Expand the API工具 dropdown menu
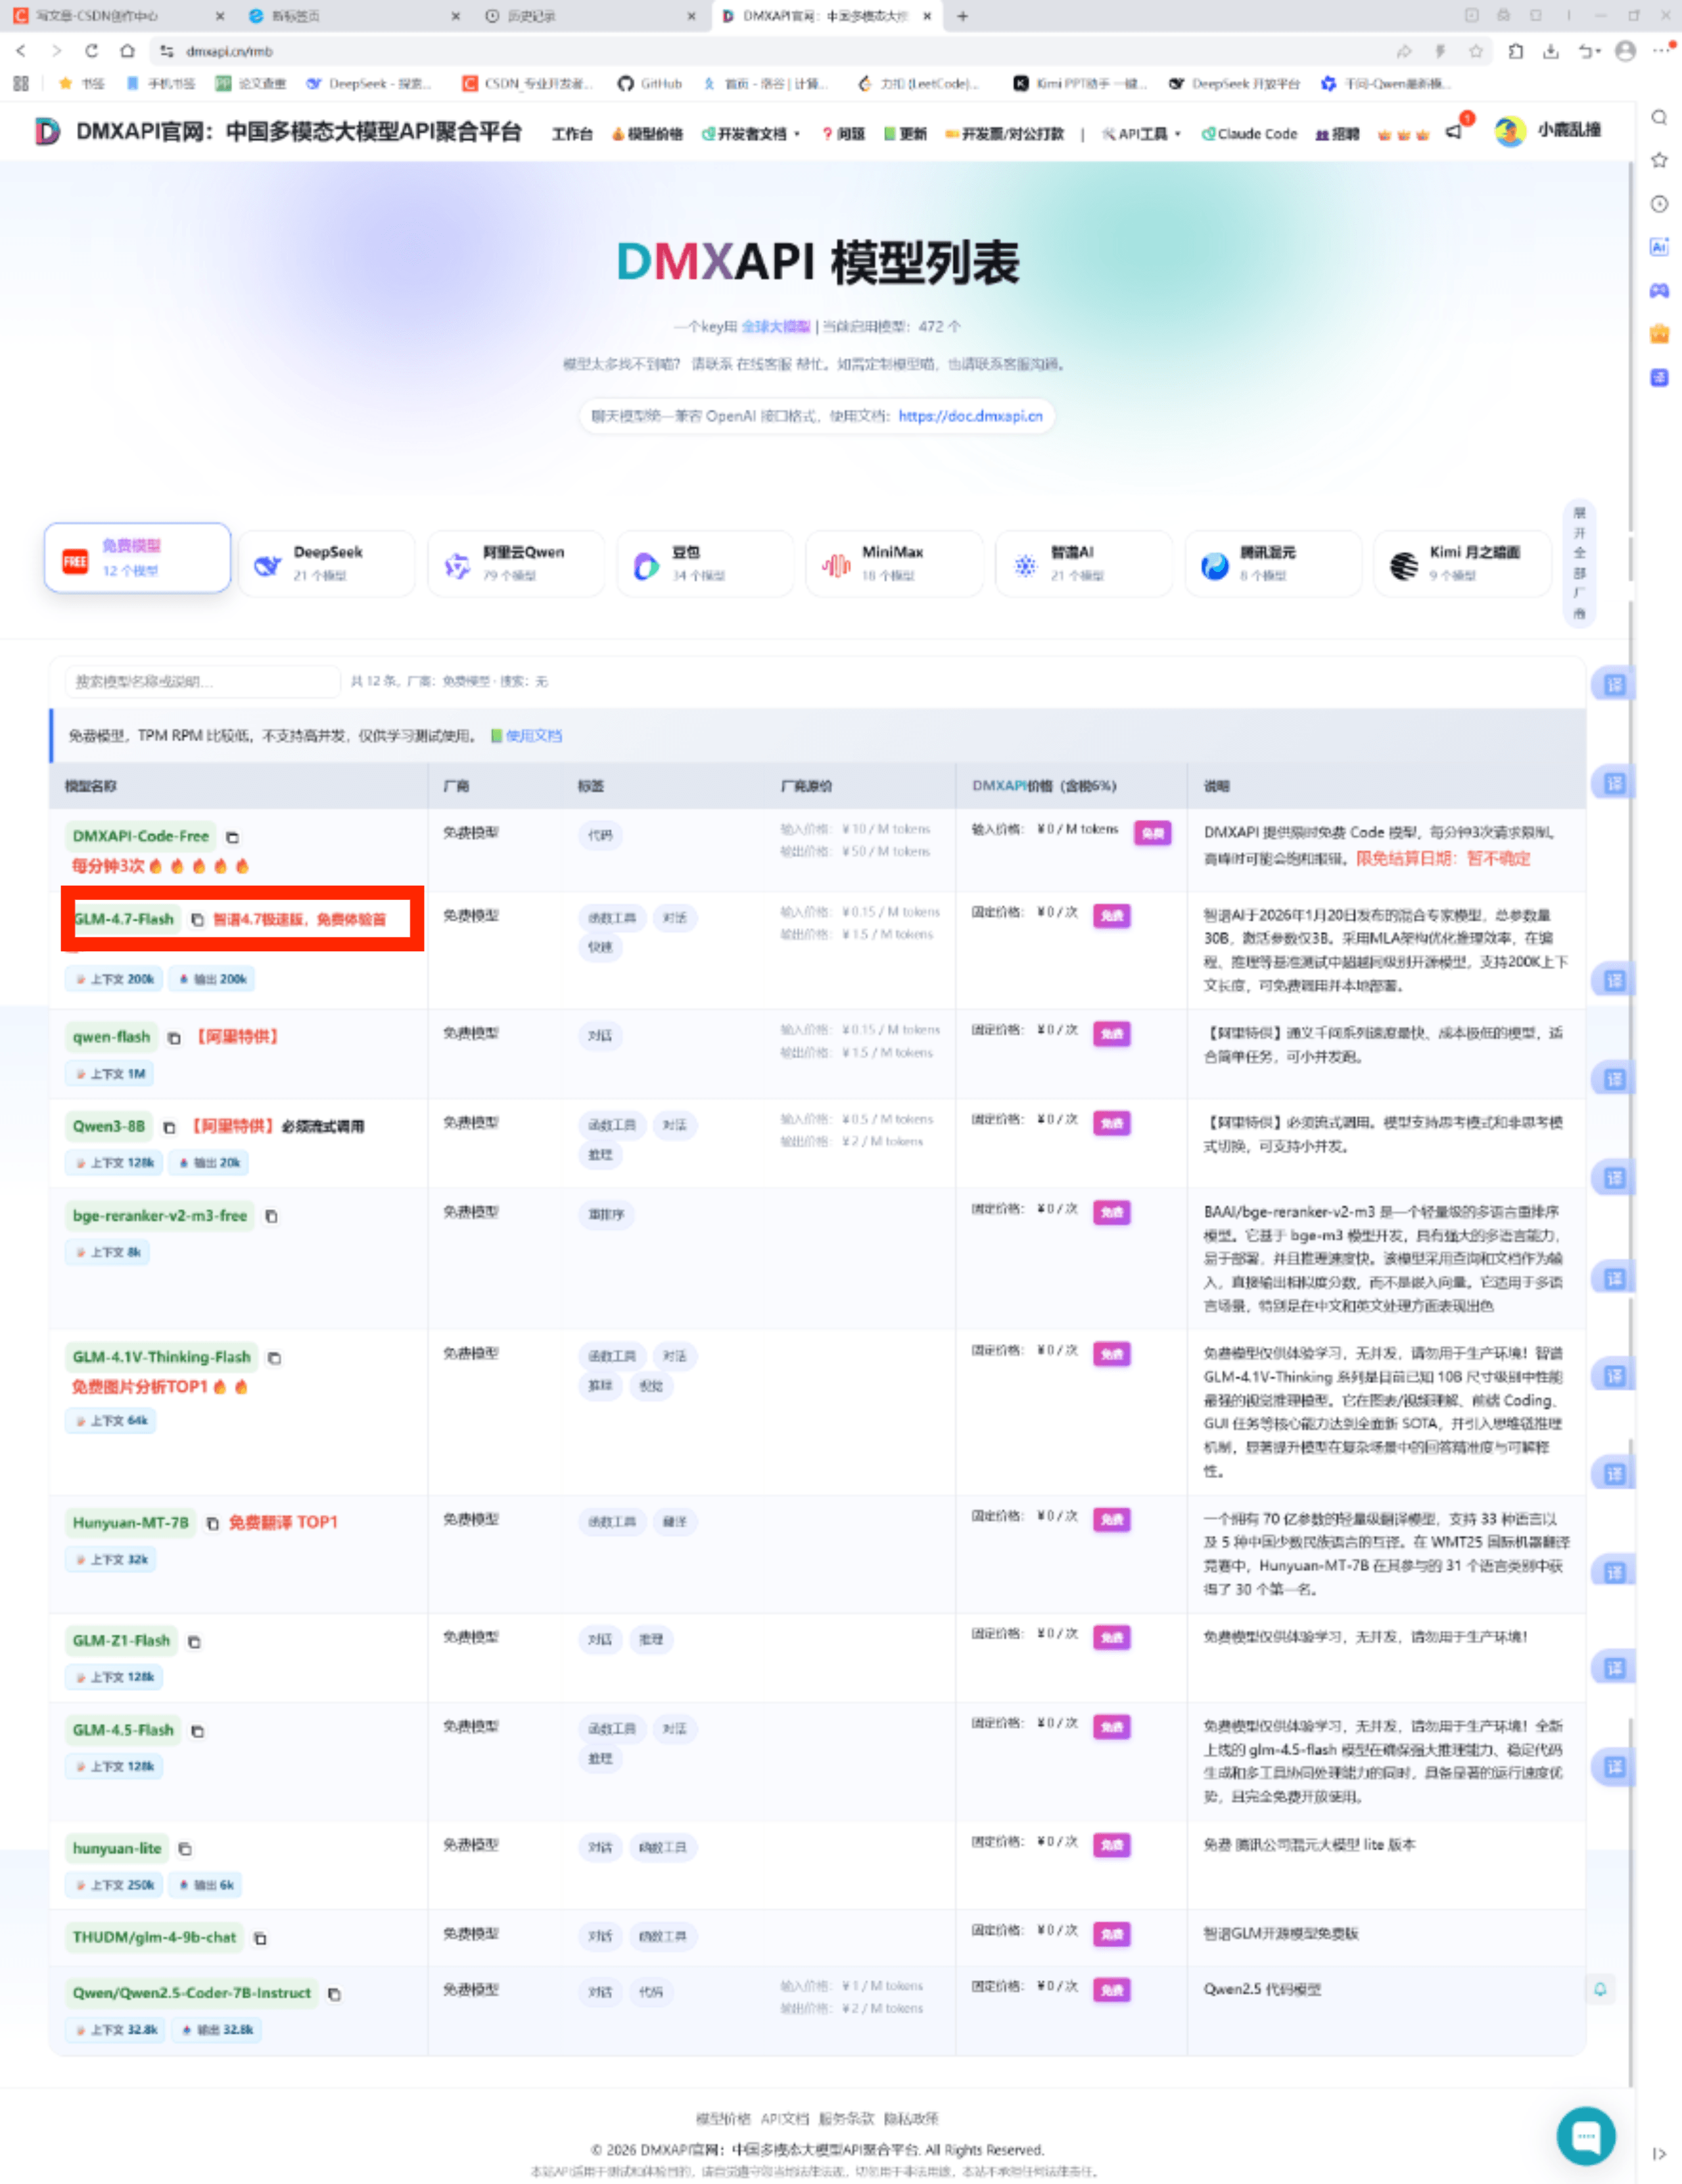Viewport: 1682px width, 2184px height. (x=1142, y=134)
